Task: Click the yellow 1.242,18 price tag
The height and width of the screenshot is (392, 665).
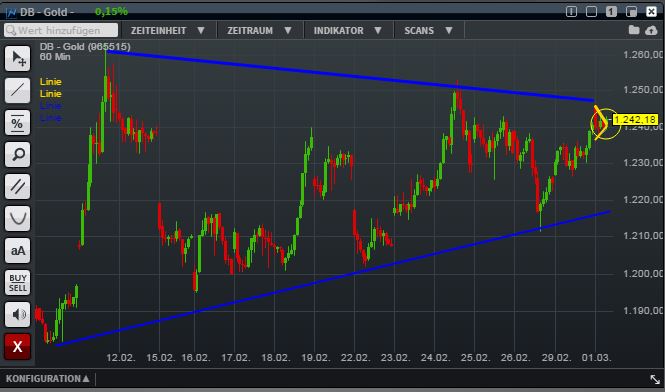Action: [x=636, y=120]
